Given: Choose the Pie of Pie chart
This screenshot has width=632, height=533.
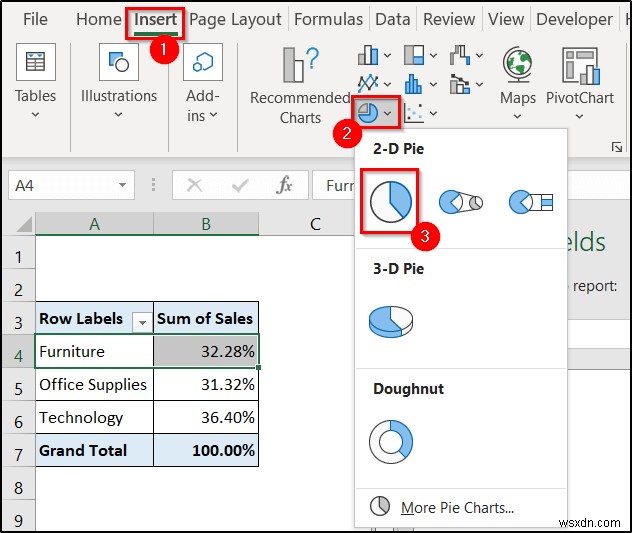Looking at the screenshot, I should (461, 202).
